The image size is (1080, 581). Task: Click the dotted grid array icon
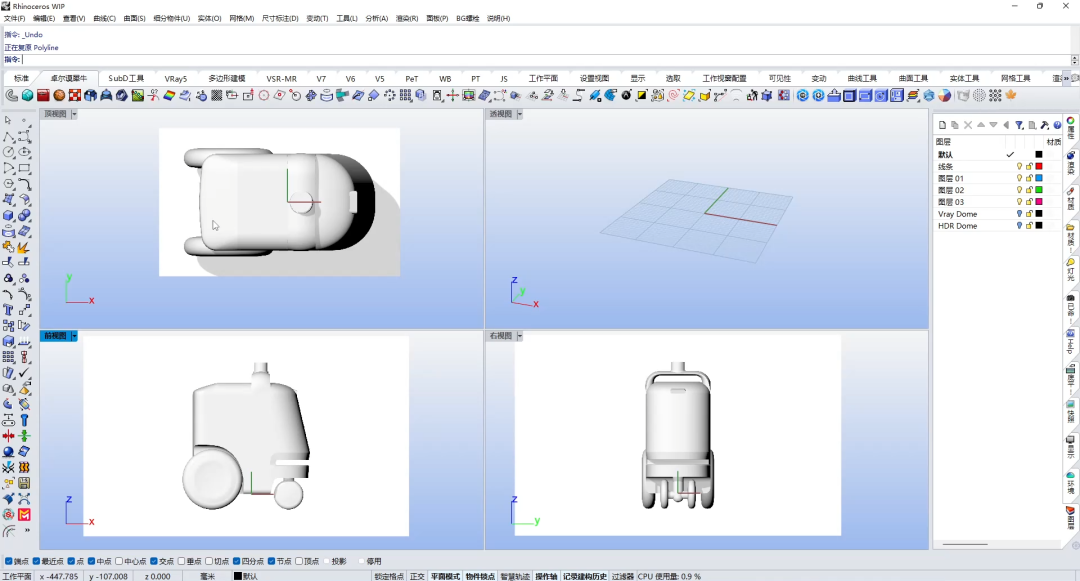(x=995, y=96)
